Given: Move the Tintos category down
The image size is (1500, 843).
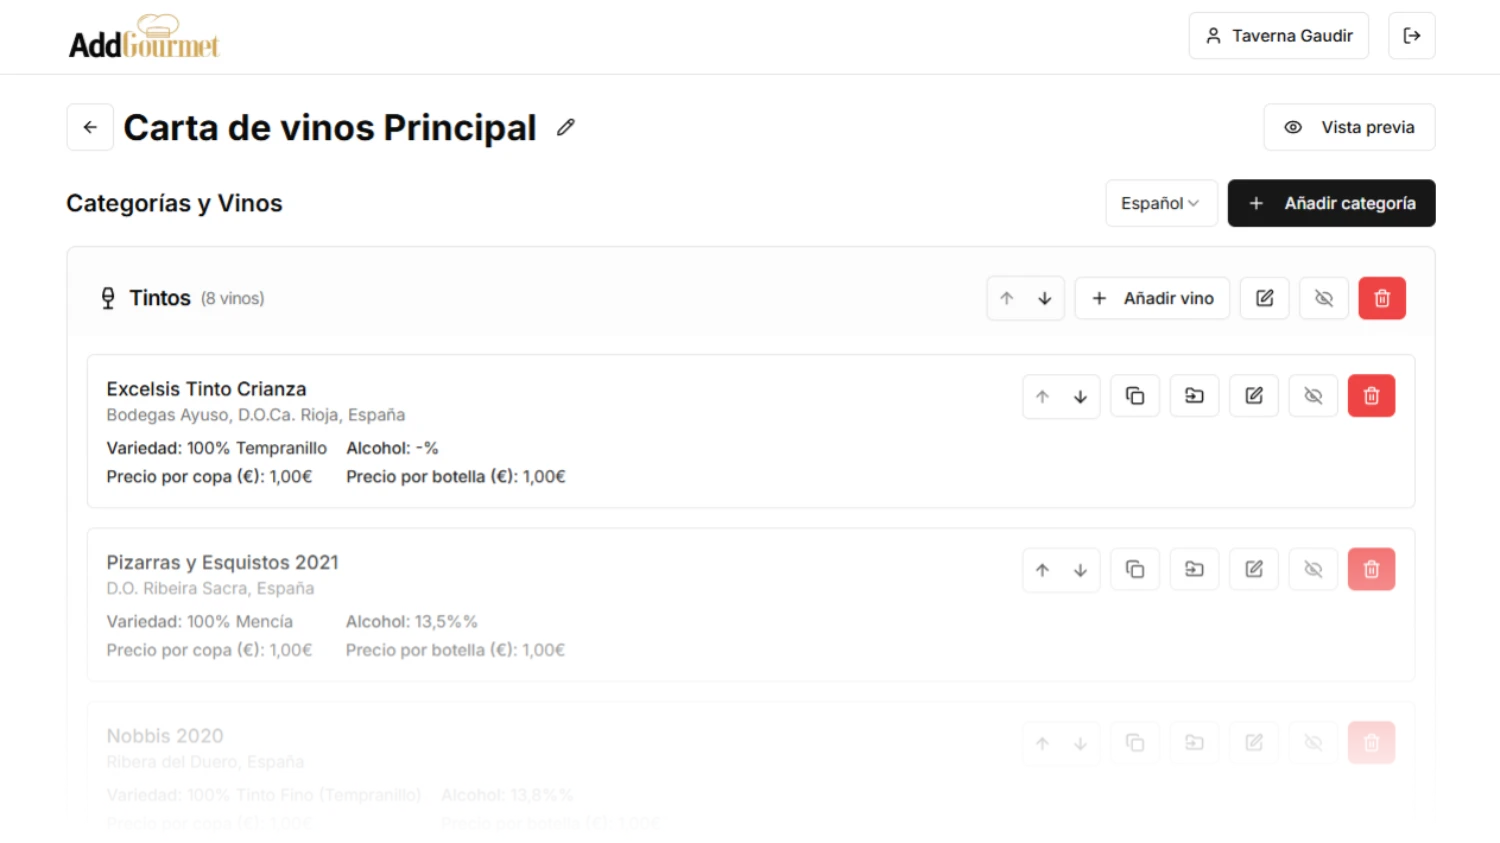Looking at the screenshot, I should point(1045,298).
